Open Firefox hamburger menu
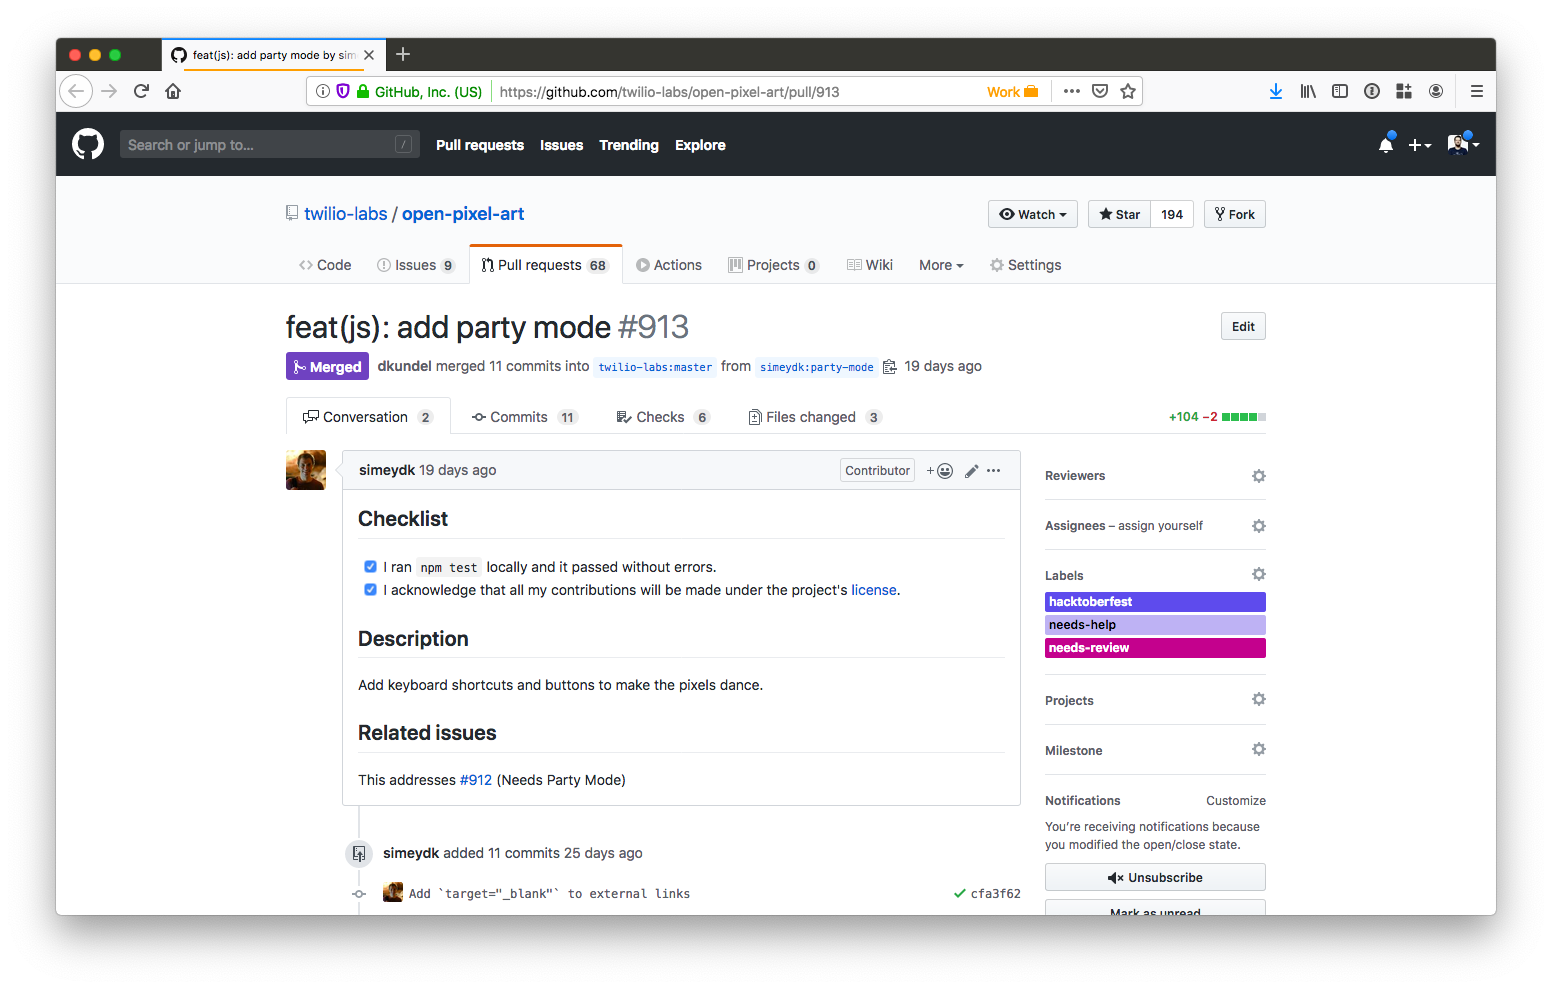 [1476, 91]
